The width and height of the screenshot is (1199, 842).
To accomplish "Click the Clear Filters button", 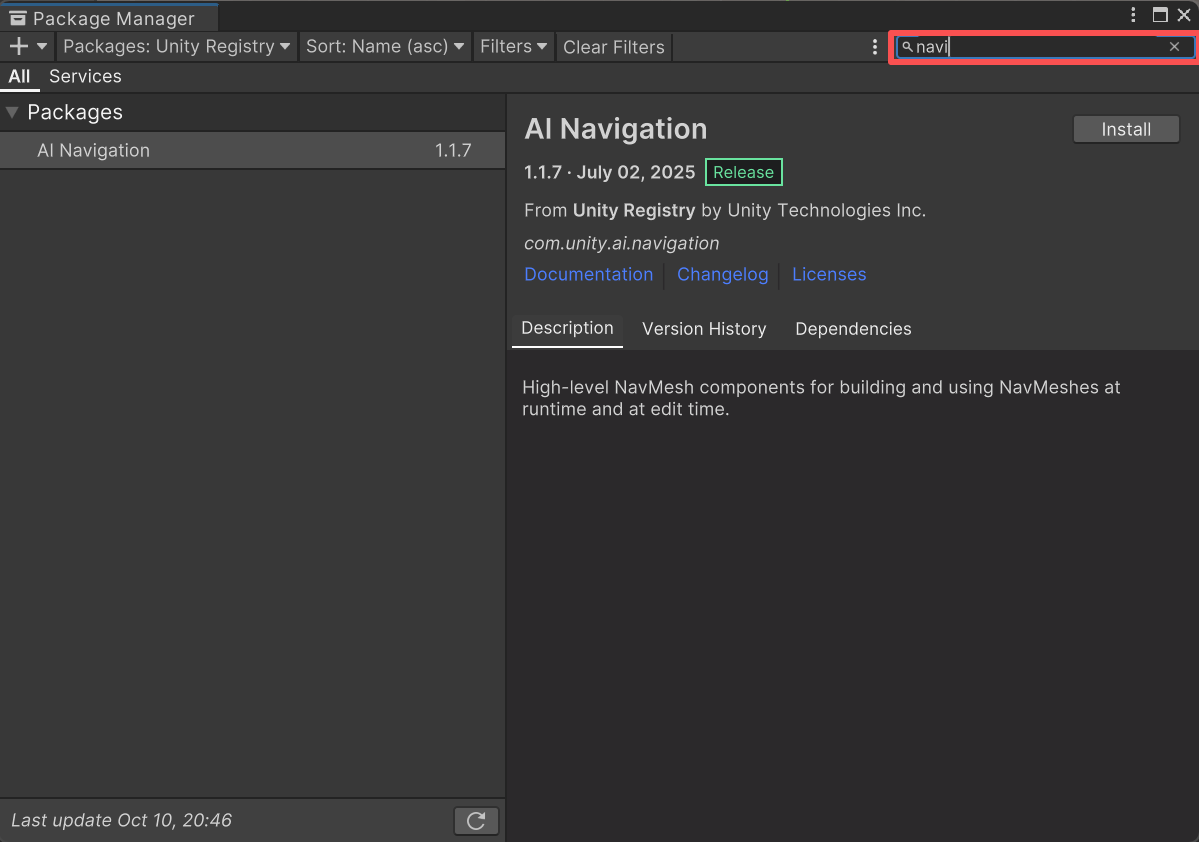I will [613, 47].
